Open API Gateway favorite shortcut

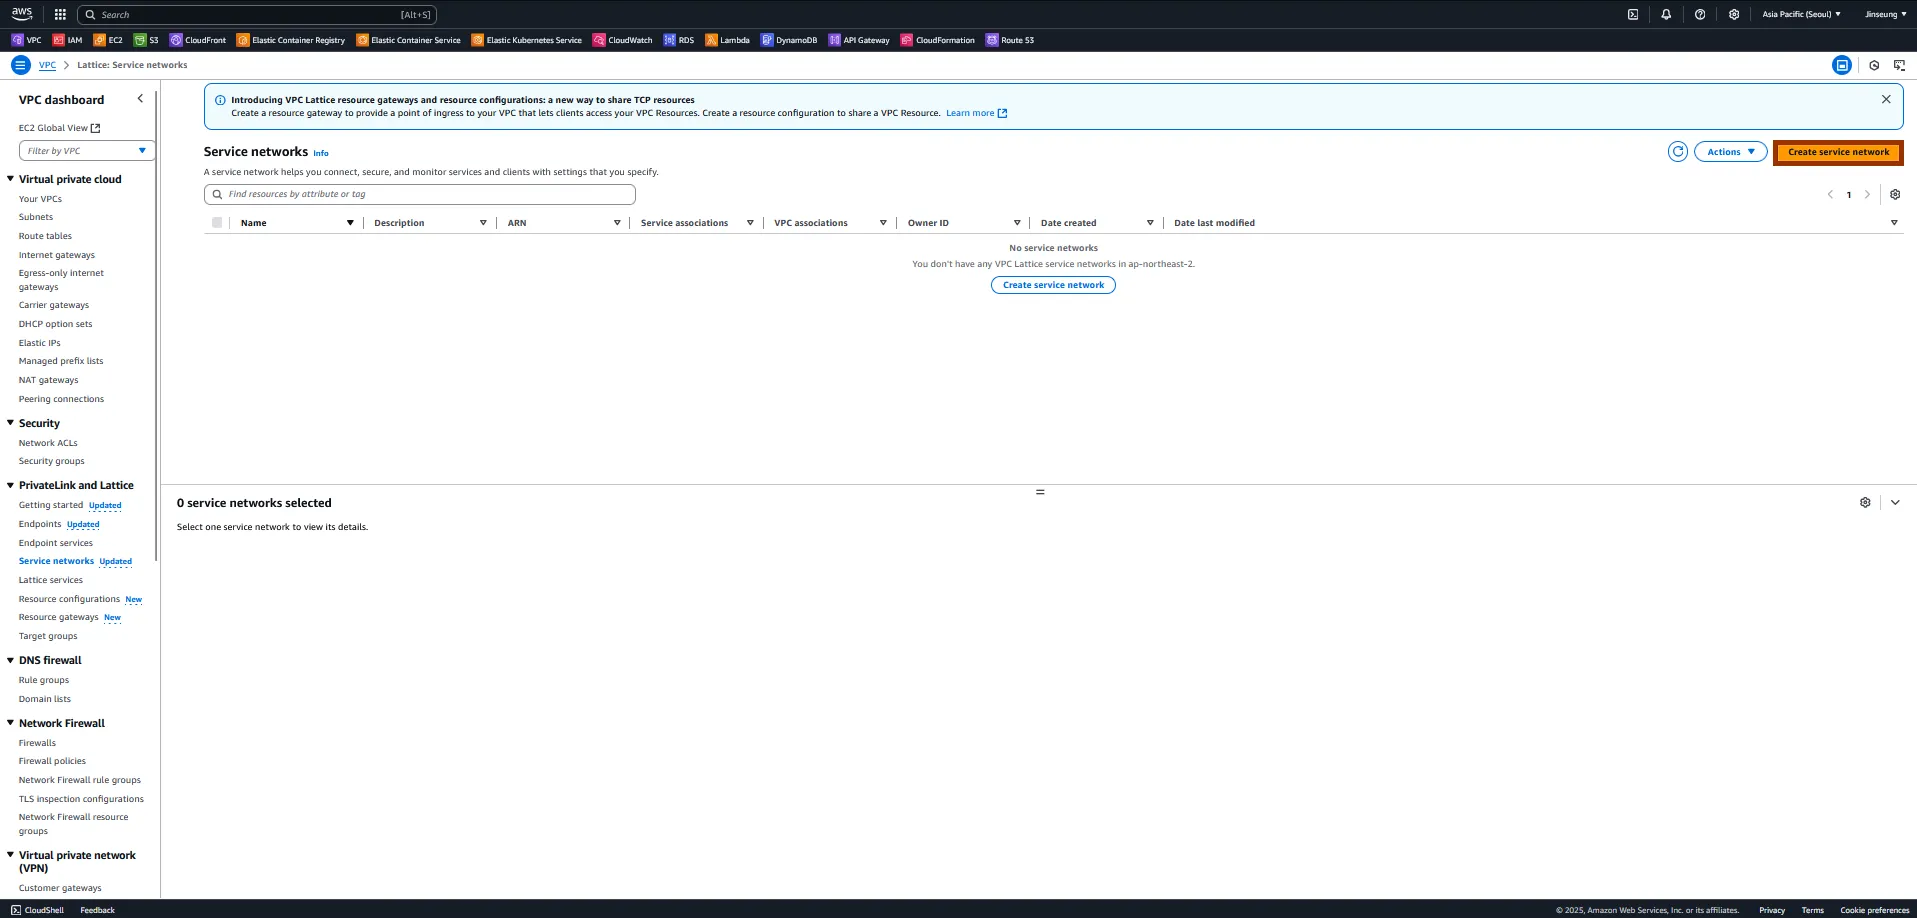pos(859,40)
